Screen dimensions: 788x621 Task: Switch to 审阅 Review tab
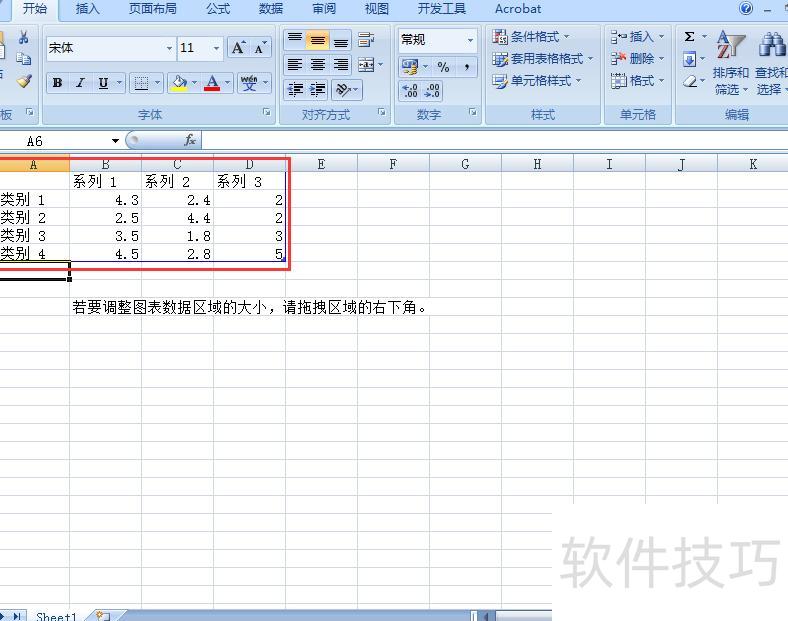pos(324,9)
